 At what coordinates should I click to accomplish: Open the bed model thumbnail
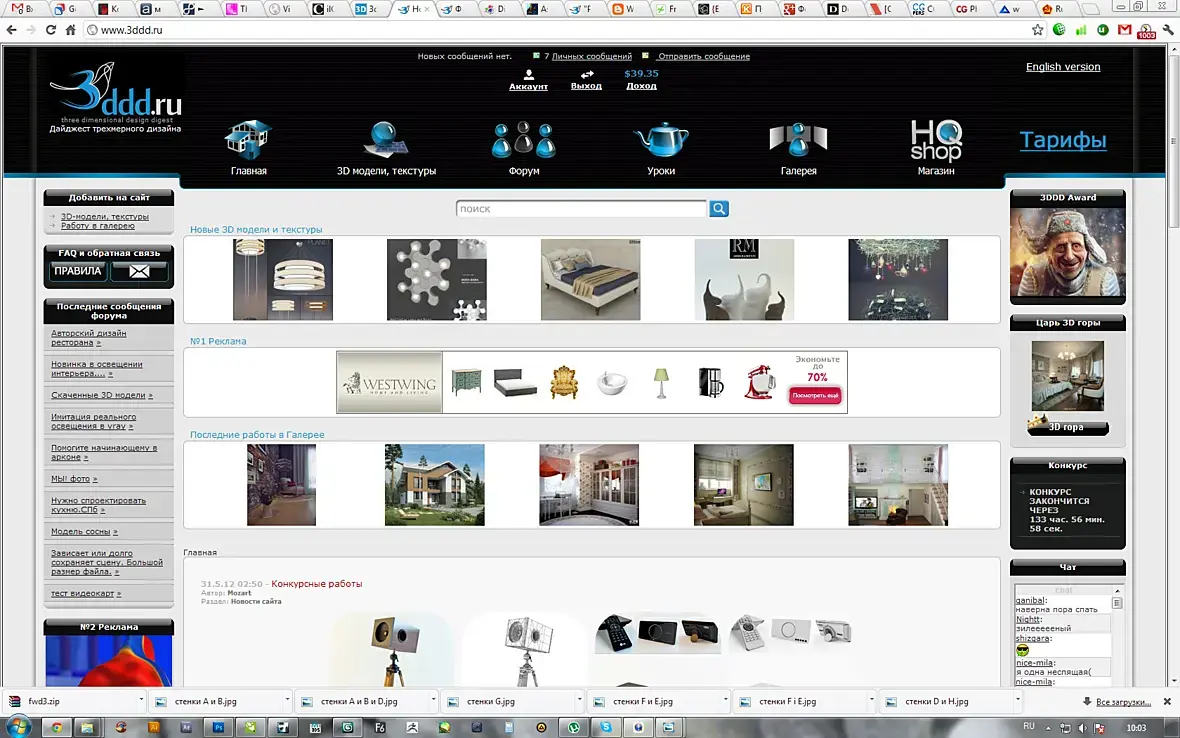[x=590, y=280]
